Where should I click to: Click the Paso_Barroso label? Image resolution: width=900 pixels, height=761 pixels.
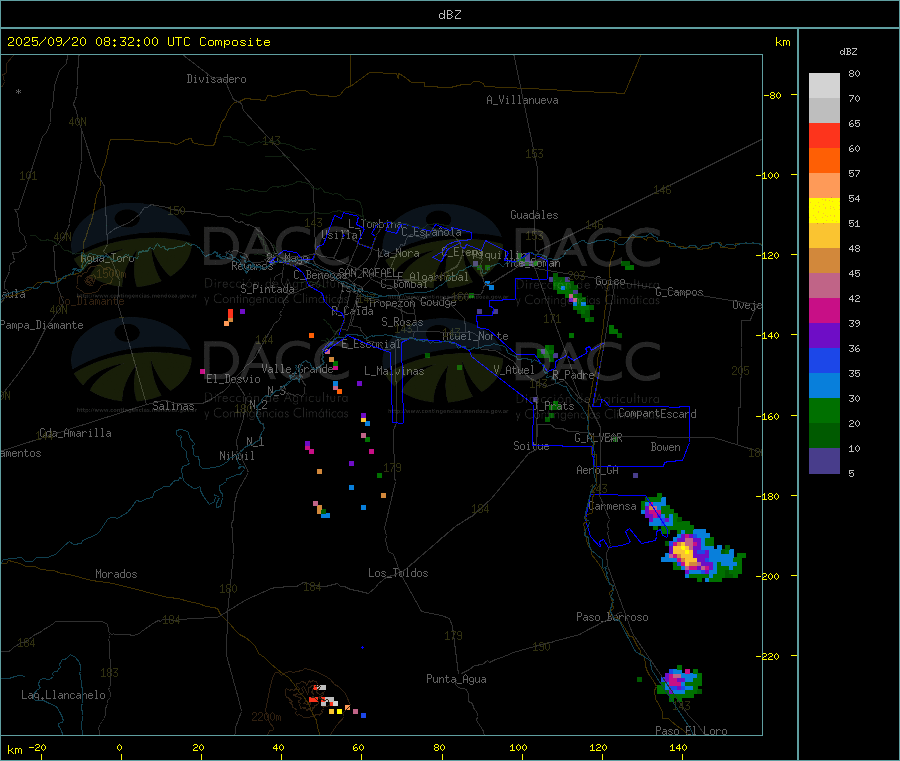(612, 617)
